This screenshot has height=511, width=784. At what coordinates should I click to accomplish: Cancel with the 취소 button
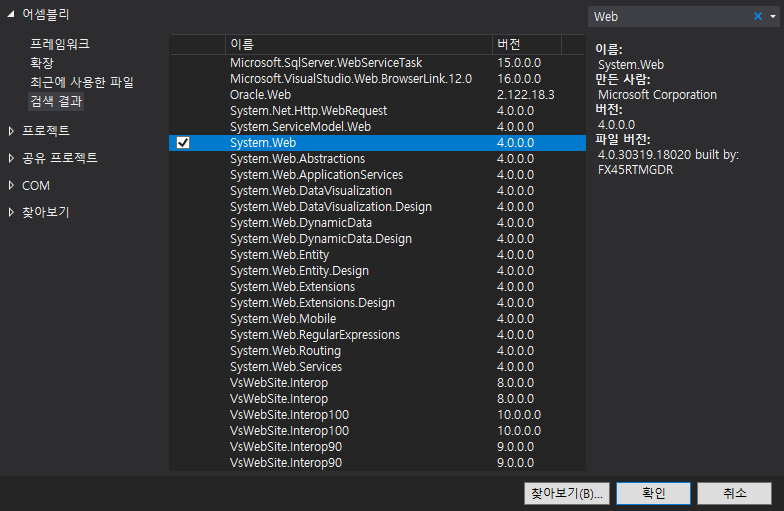coord(734,494)
